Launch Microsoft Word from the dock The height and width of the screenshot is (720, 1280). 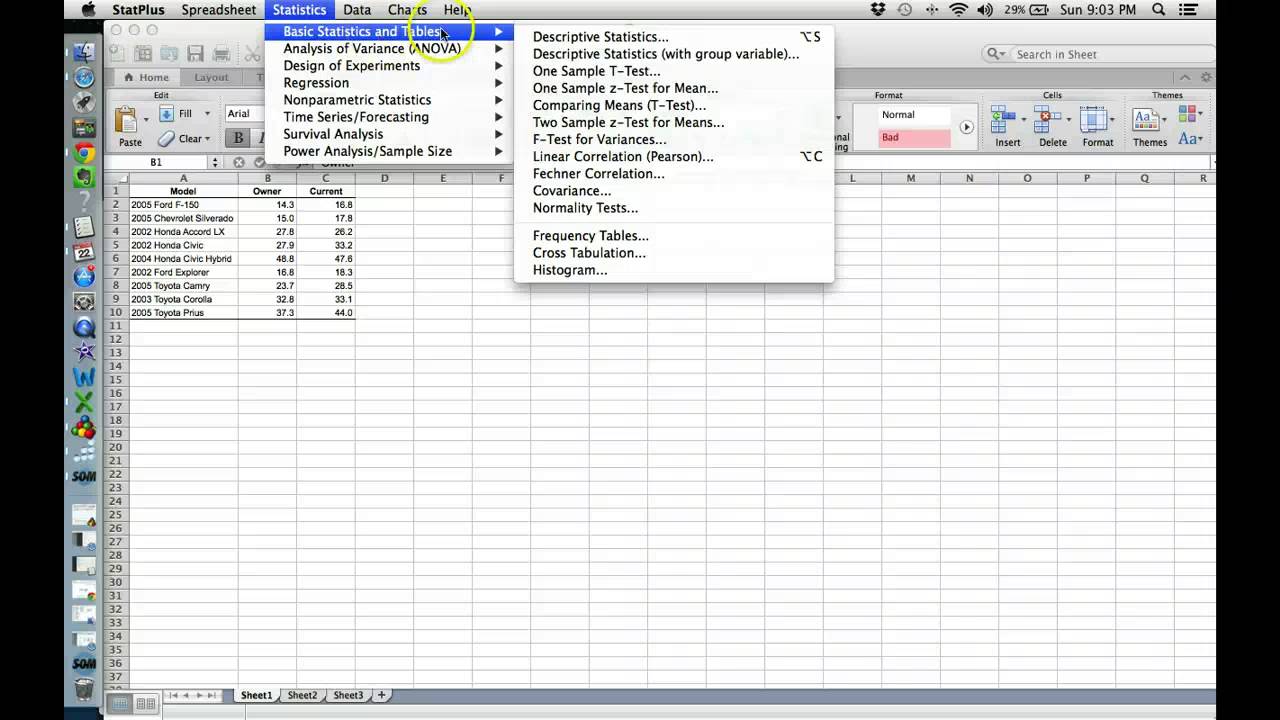[84, 377]
